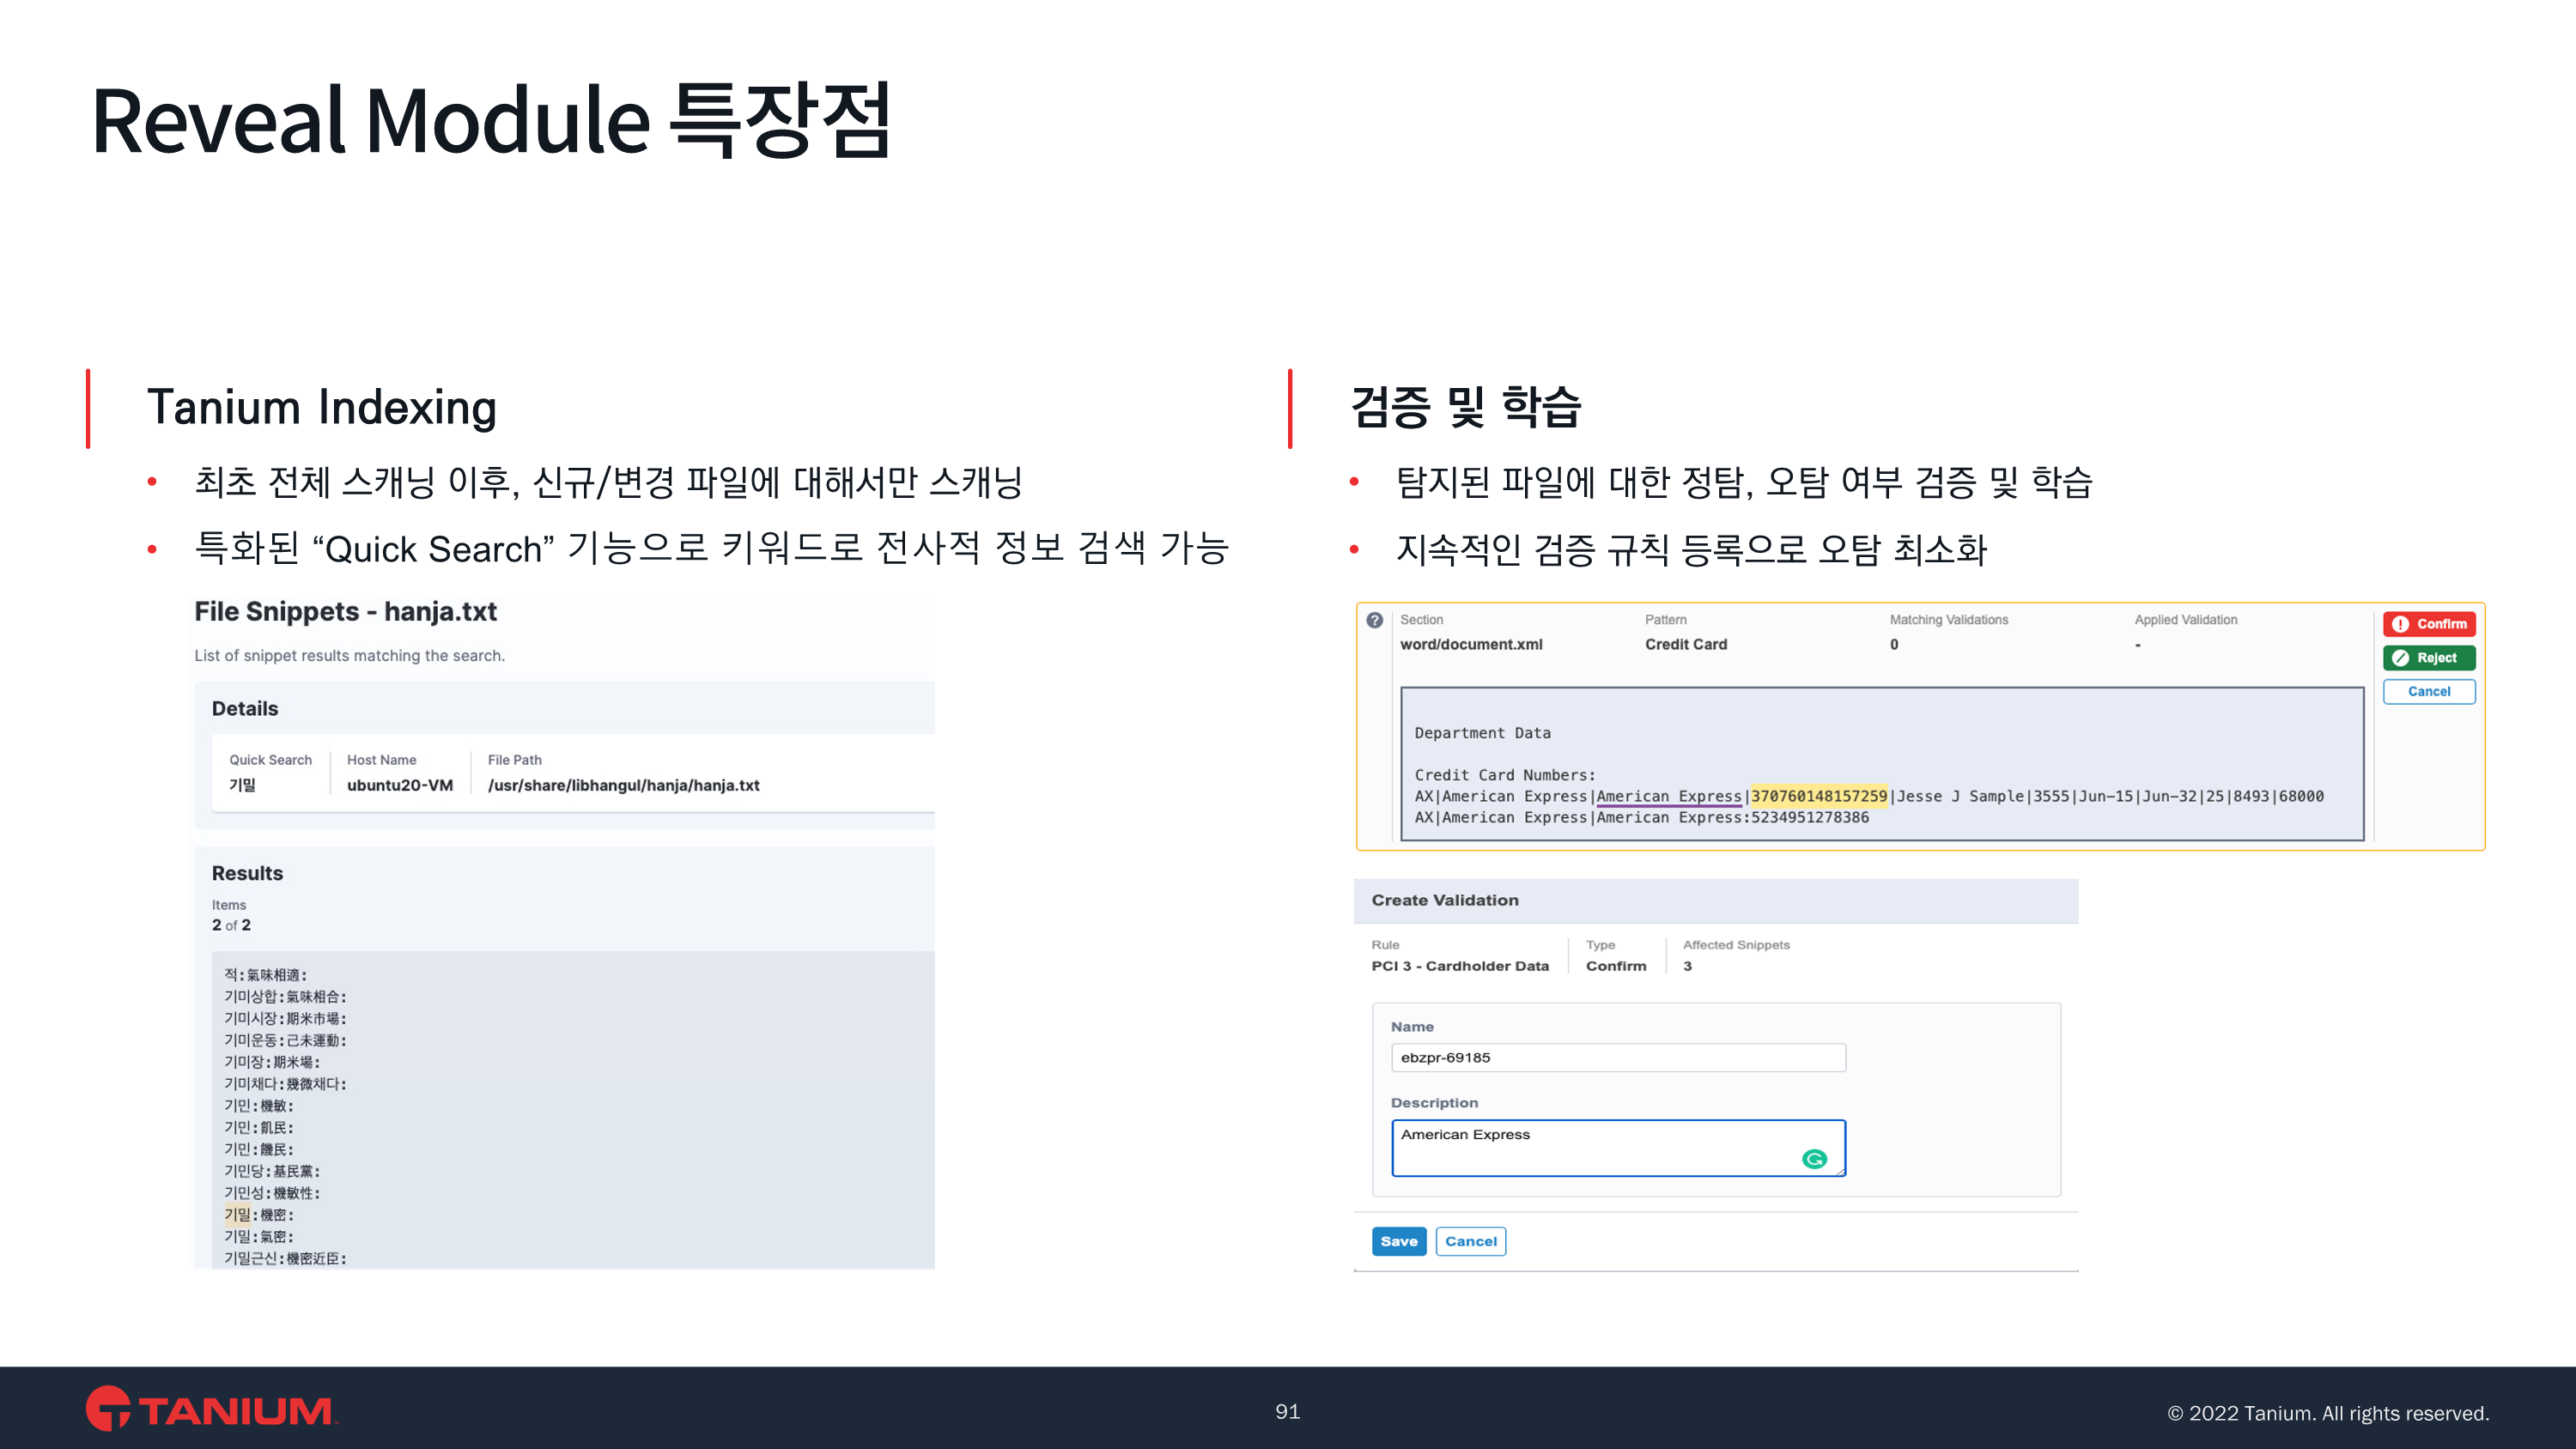
Task: Click the Results section heading
Action: point(247,873)
